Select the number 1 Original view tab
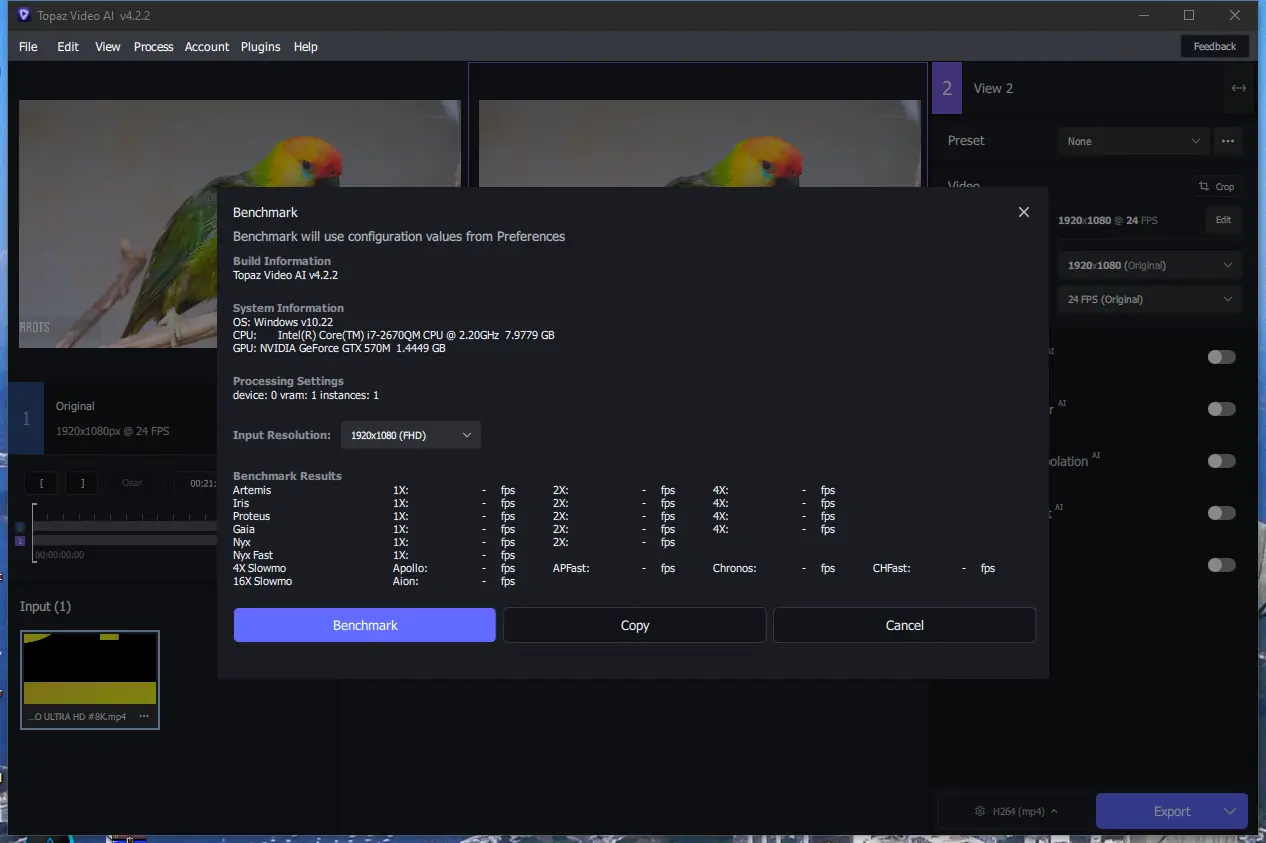This screenshot has width=1266, height=843. (26, 418)
